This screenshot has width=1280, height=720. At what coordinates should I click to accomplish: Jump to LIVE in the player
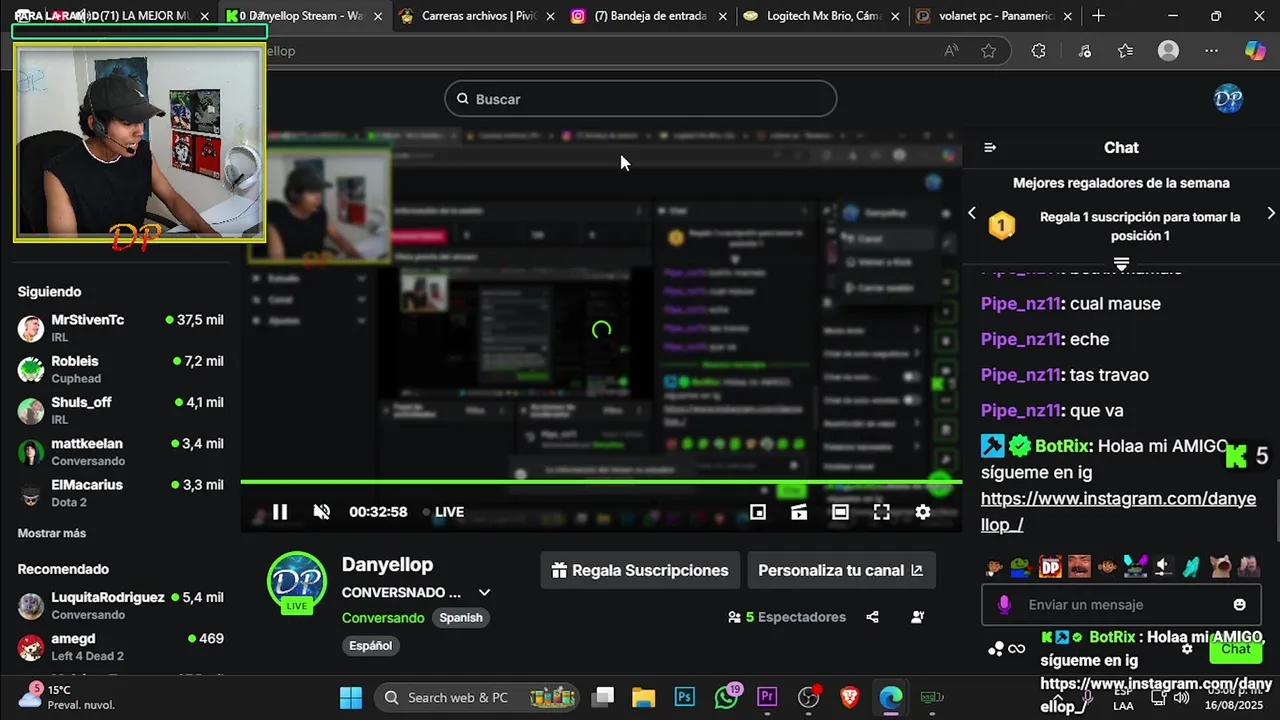tap(443, 512)
